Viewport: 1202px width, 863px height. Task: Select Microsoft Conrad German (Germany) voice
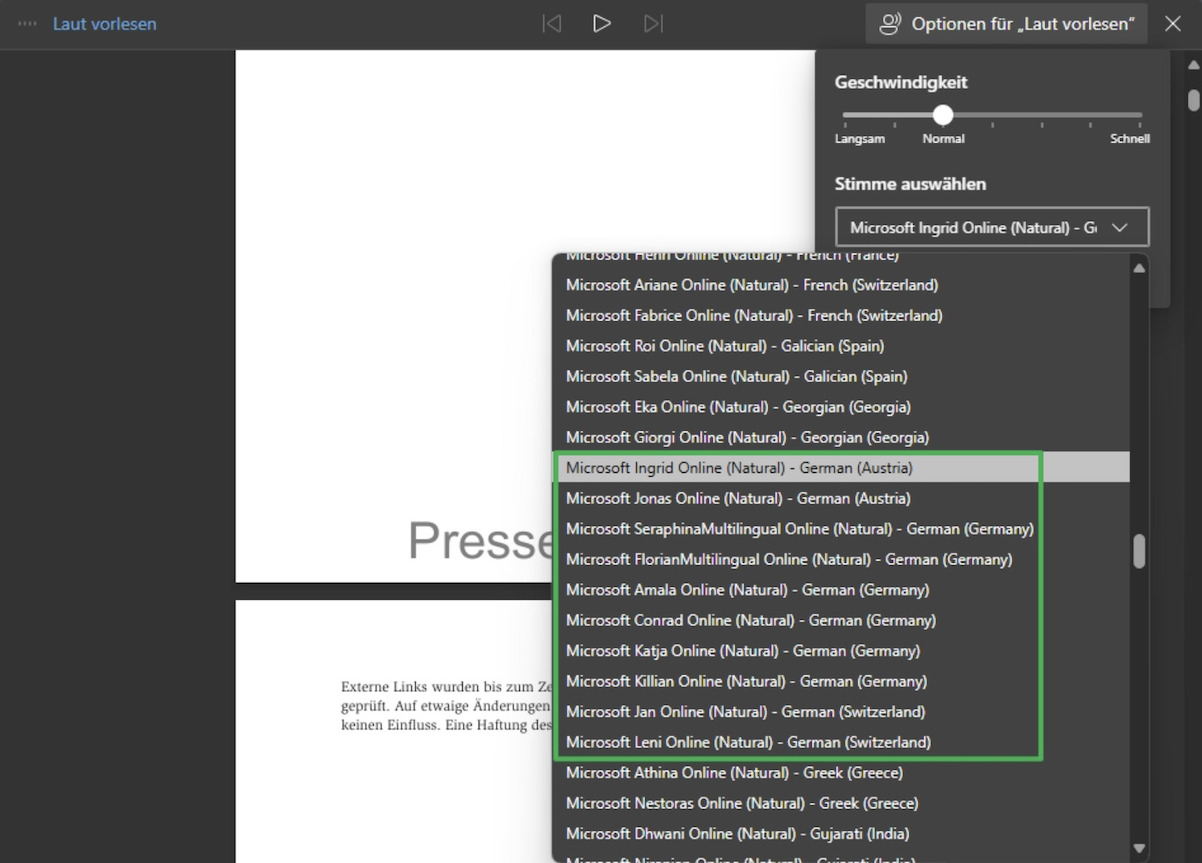841,620
